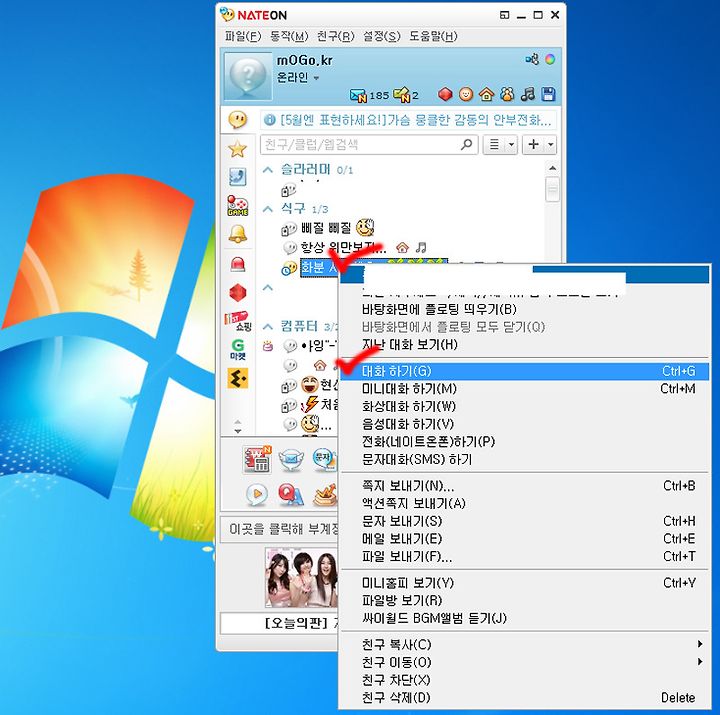Viewport: 720px width, 715px height.
Task: Click the music note icon in profile bar
Action: click(528, 95)
